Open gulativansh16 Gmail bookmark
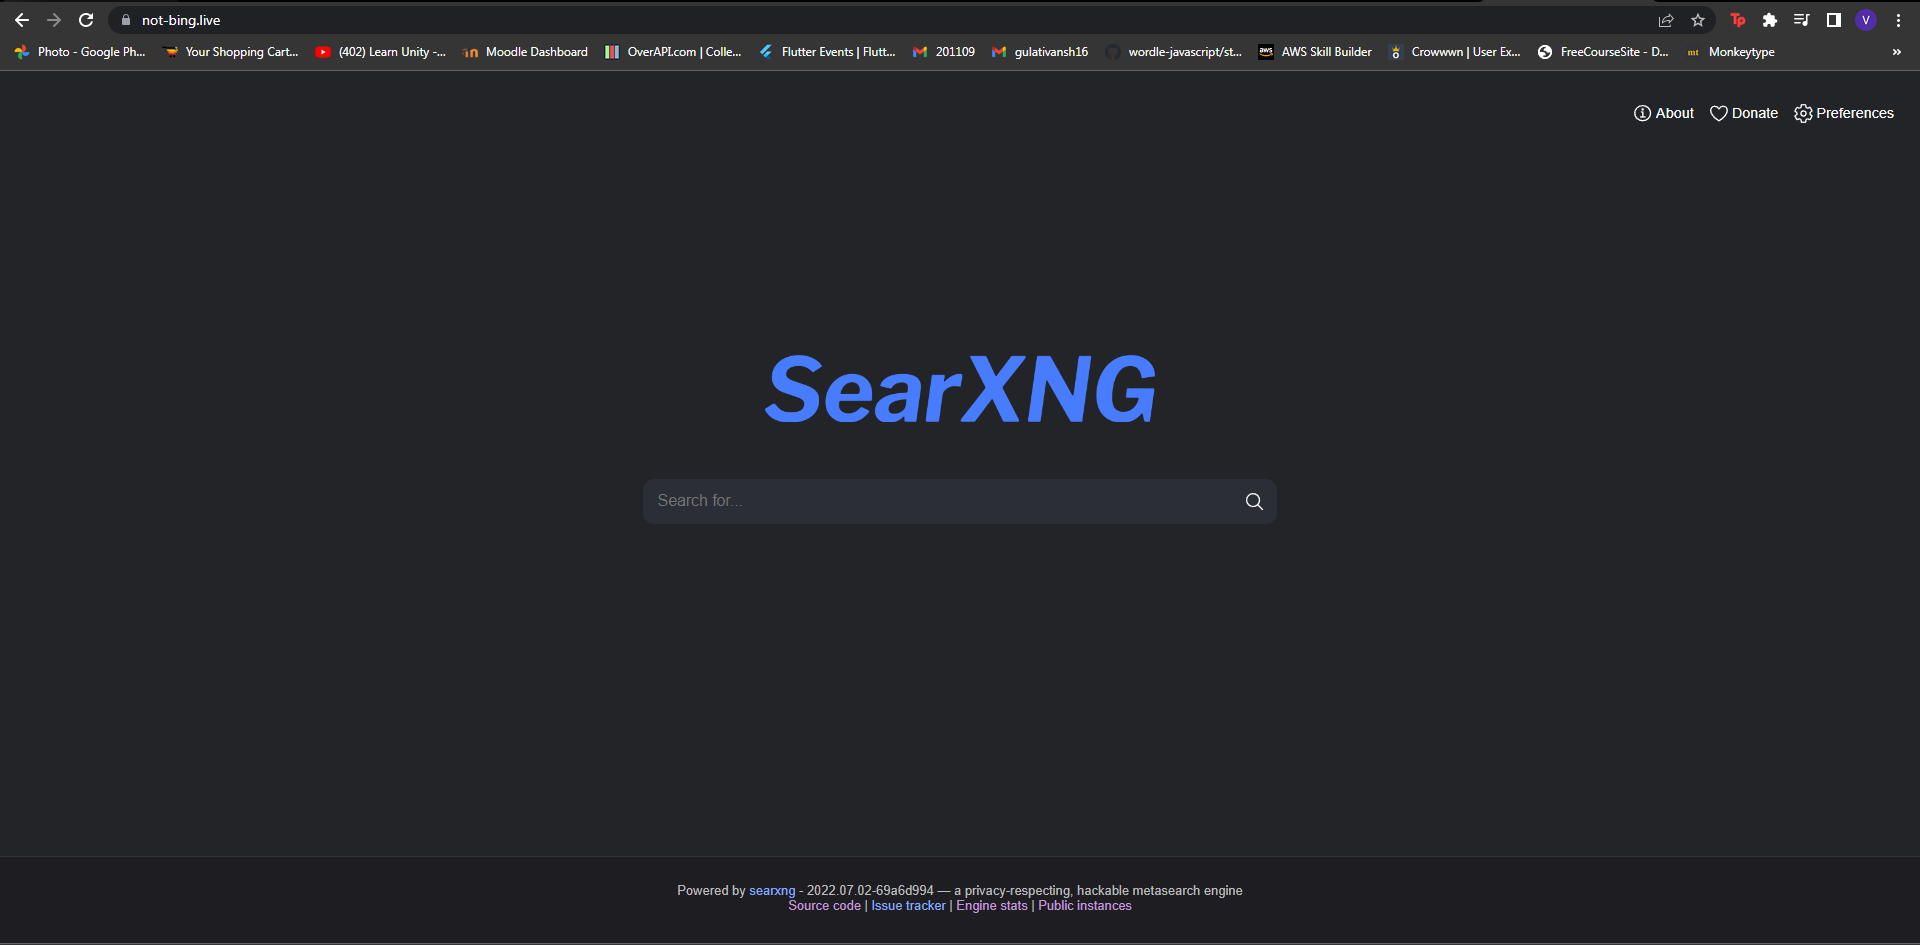Screen dimensions: 1920x945 coord(1039,52)
